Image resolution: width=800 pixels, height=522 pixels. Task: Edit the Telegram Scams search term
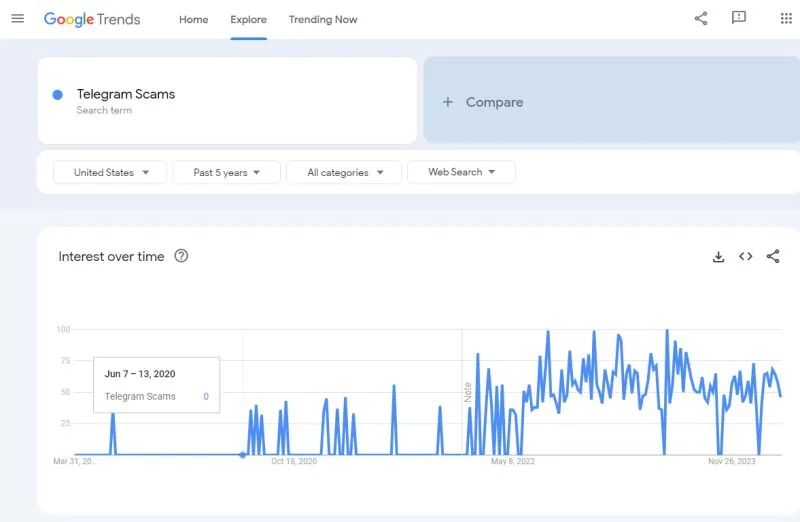point(227,101)
